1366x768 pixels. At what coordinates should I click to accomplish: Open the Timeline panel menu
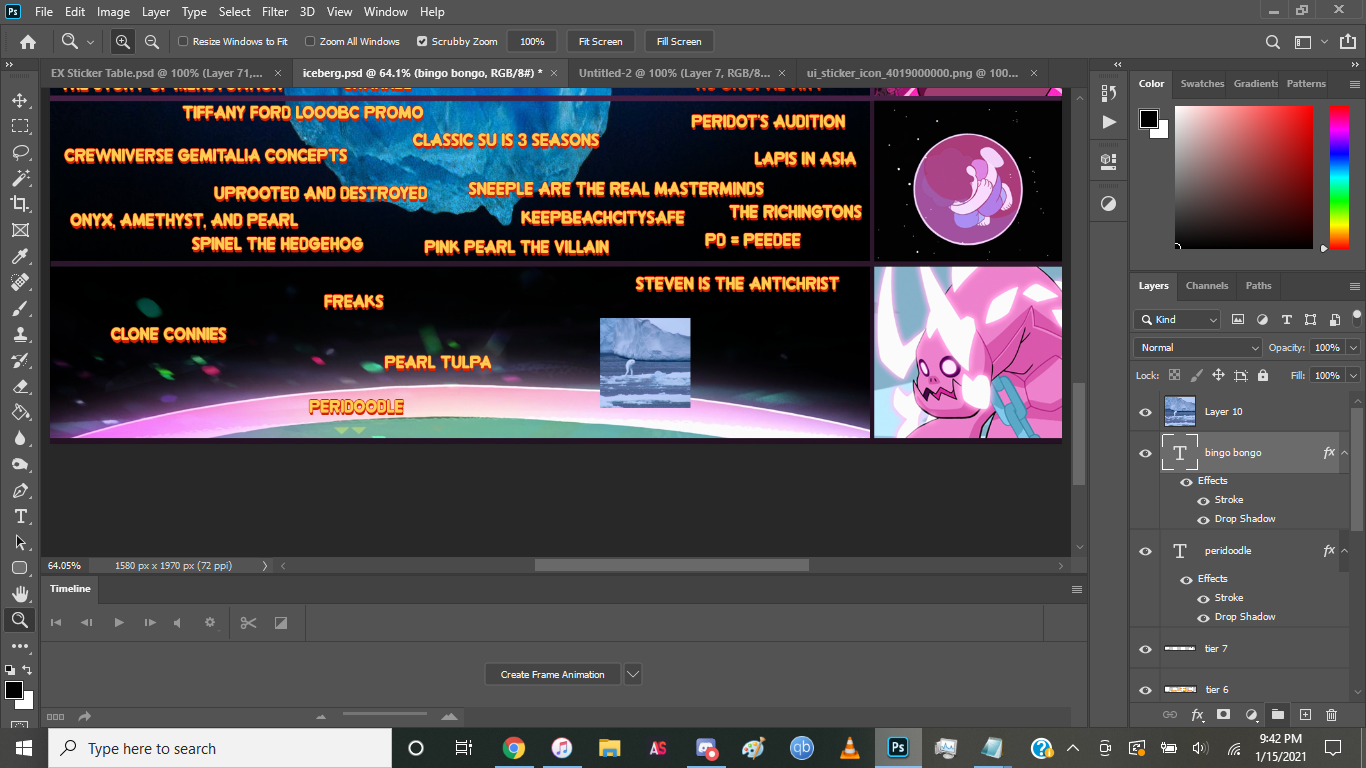(x=1077, y=589)
